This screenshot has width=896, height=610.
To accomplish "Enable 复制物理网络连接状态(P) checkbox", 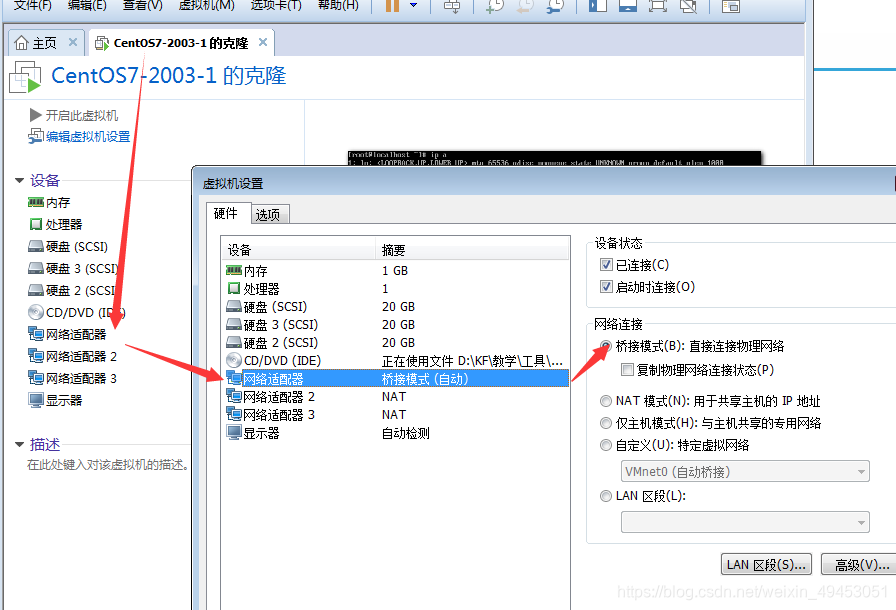I will tap(627, 370).
